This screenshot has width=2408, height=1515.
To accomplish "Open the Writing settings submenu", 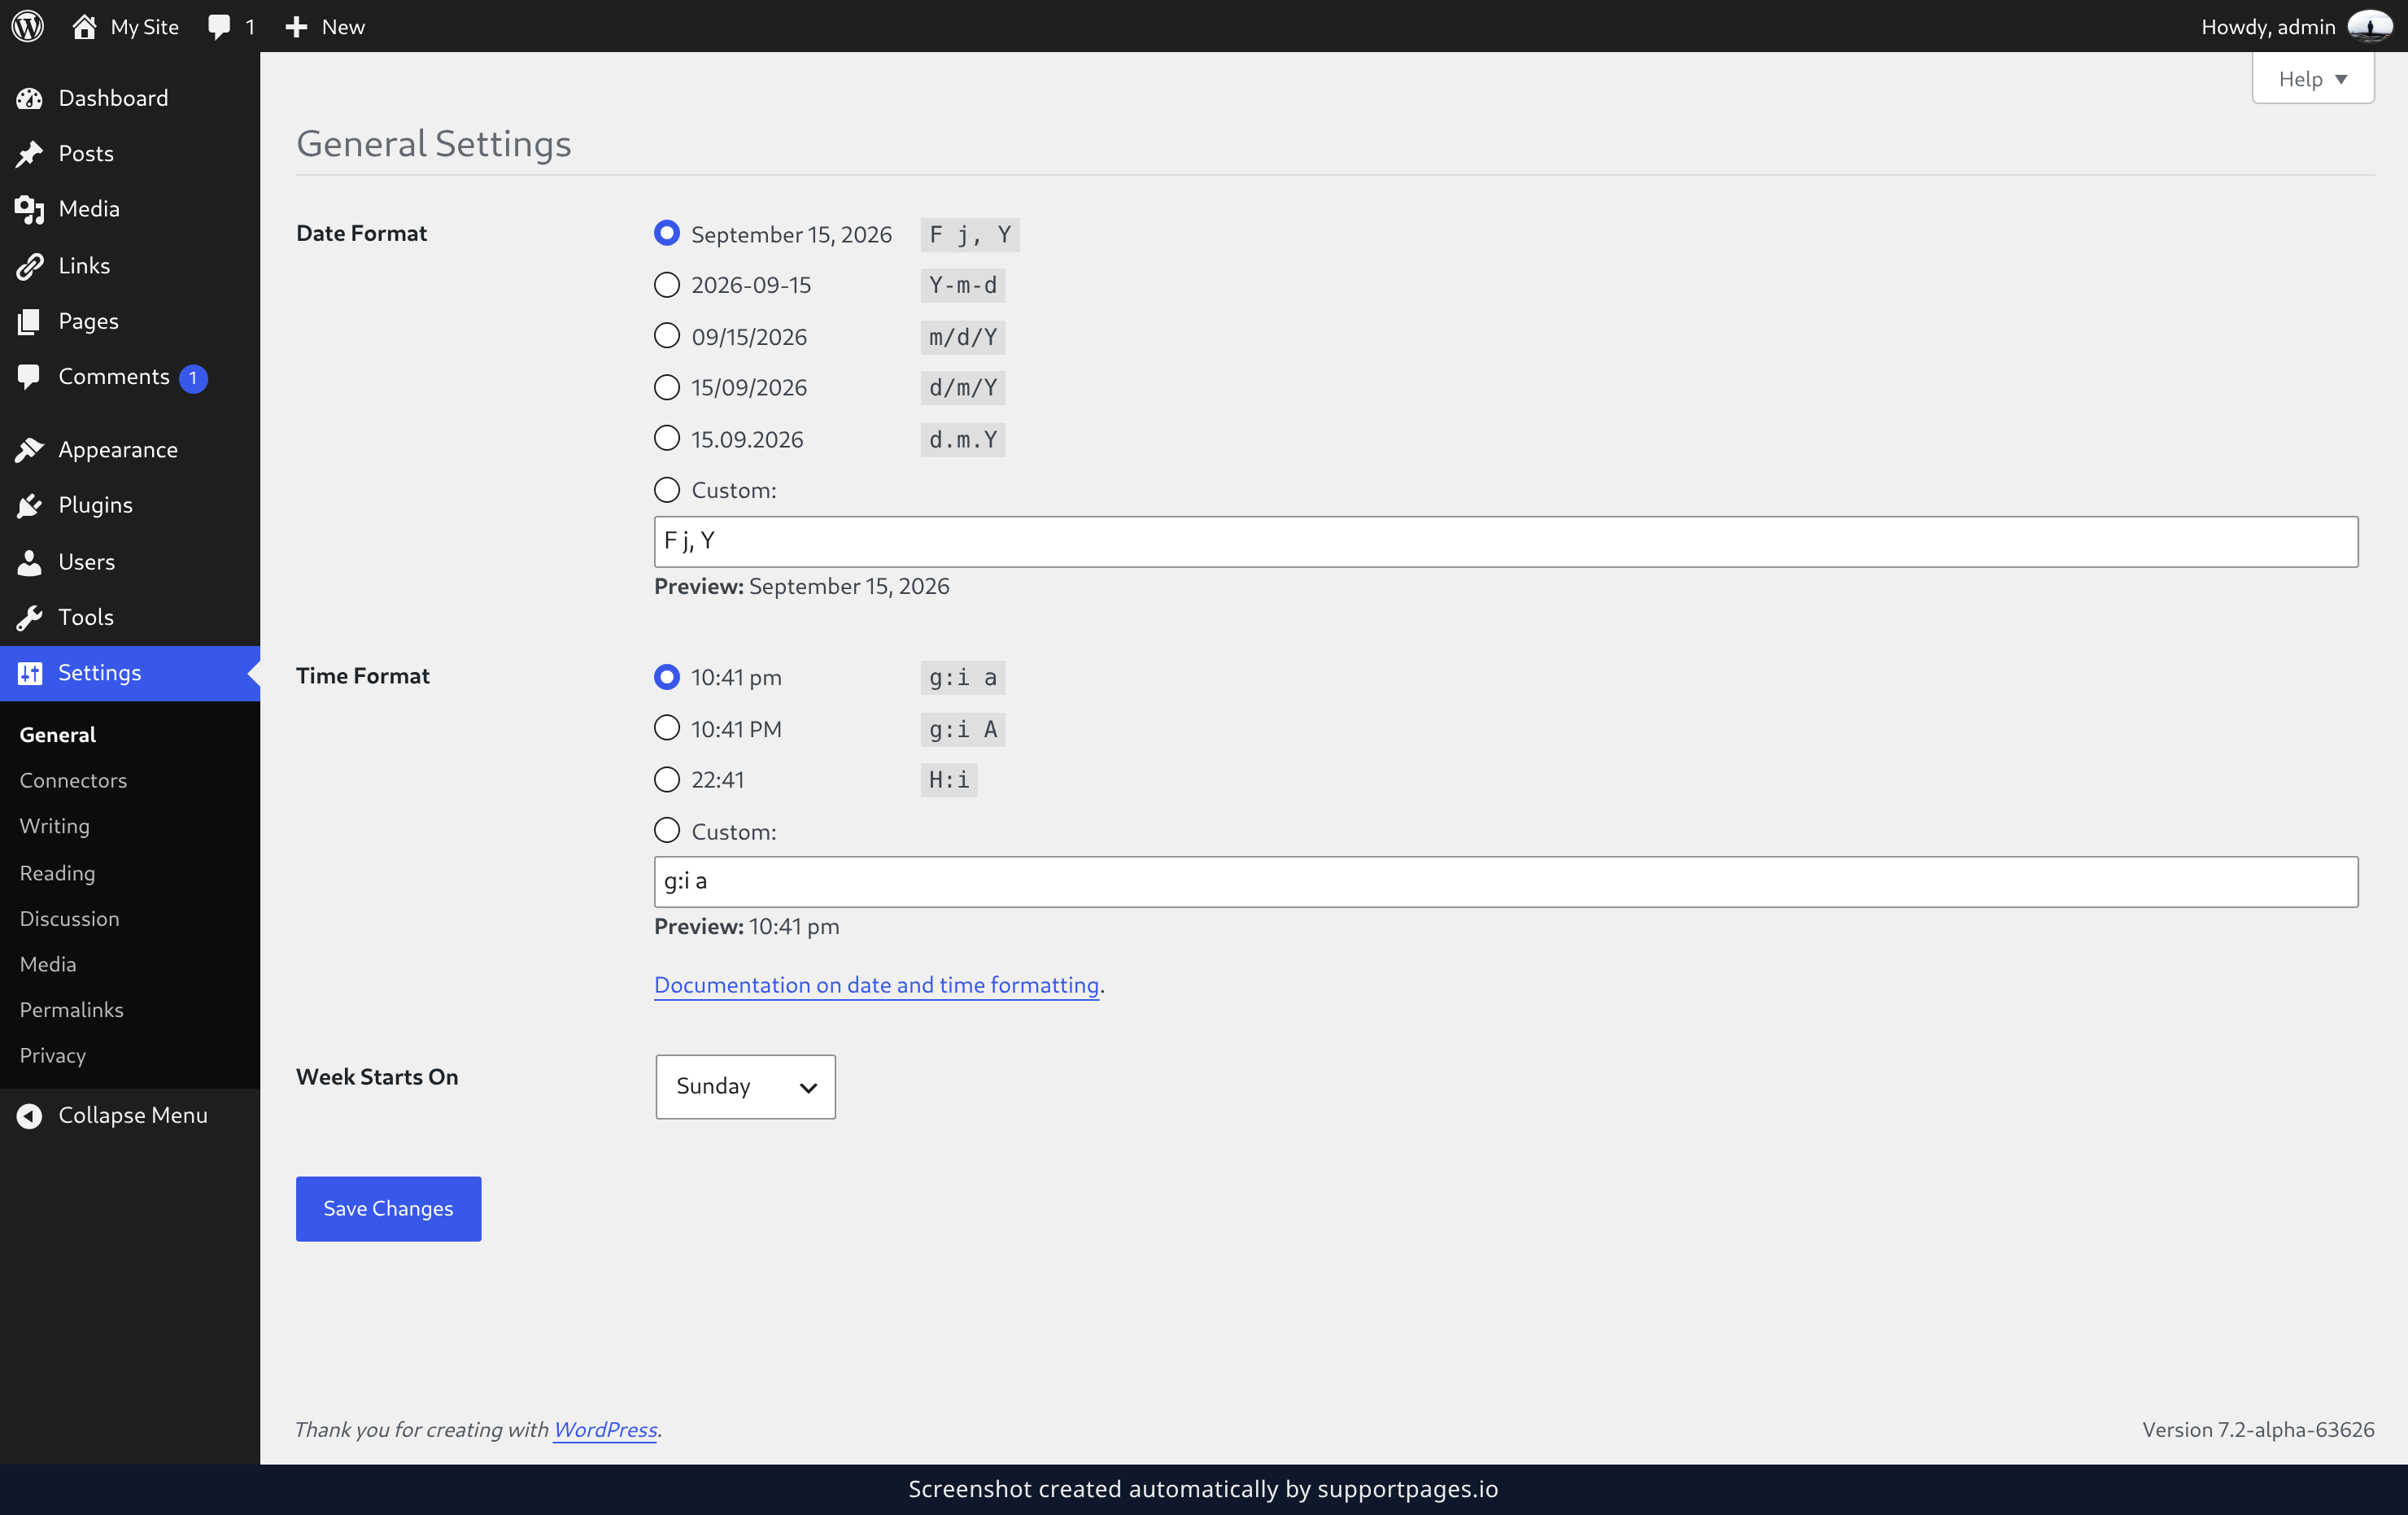I will pos(55,826).
